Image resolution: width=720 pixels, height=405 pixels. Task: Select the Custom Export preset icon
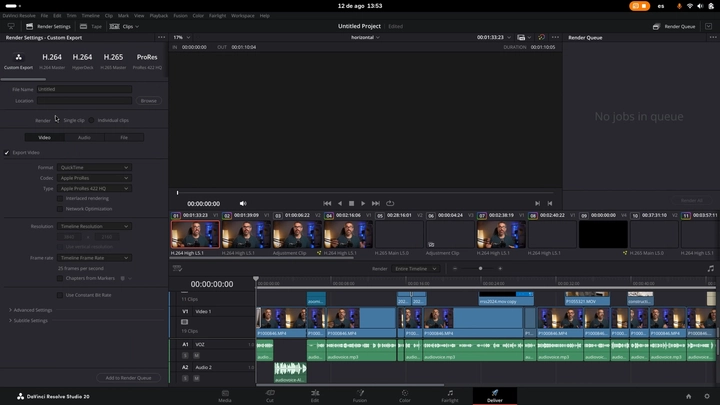[18, 61]
